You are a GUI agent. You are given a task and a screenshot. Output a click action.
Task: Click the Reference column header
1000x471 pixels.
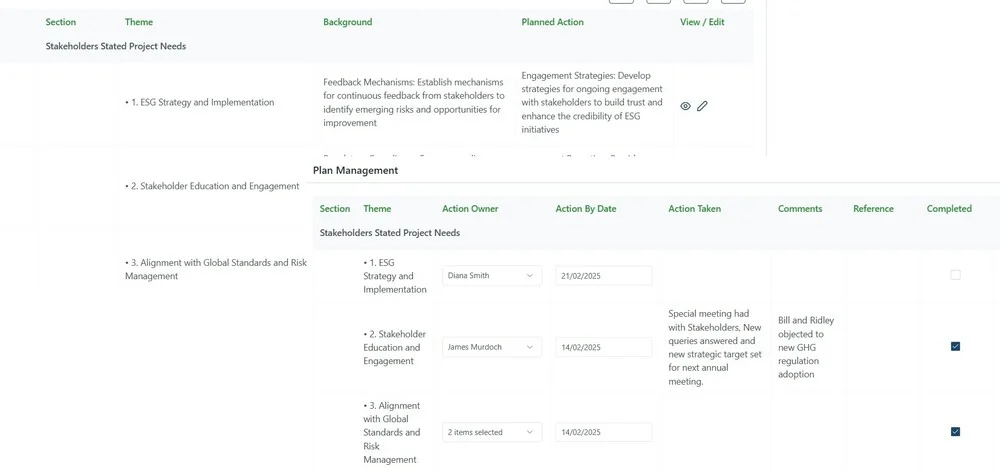[x=873, y=209]
